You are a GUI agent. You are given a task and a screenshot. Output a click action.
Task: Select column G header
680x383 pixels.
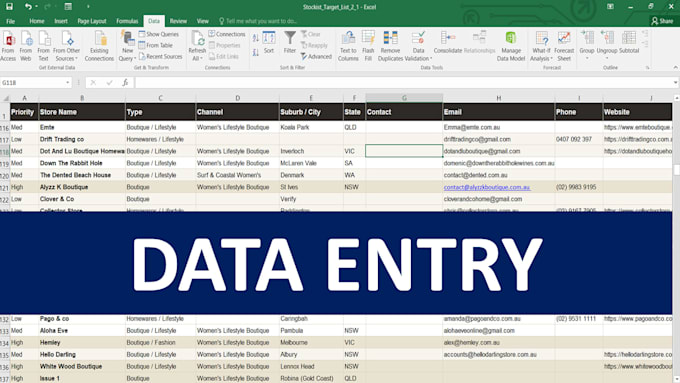tap(404, 98)
